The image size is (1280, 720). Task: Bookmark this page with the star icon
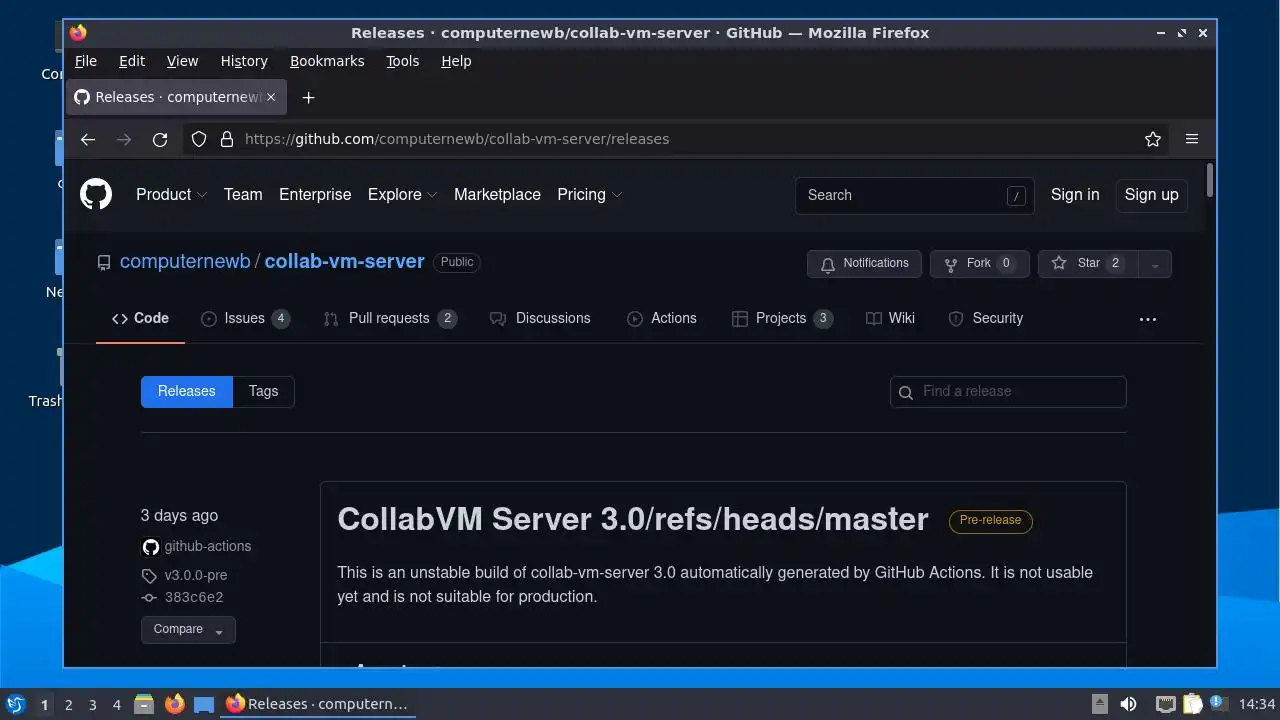[x=1153, y=139]
